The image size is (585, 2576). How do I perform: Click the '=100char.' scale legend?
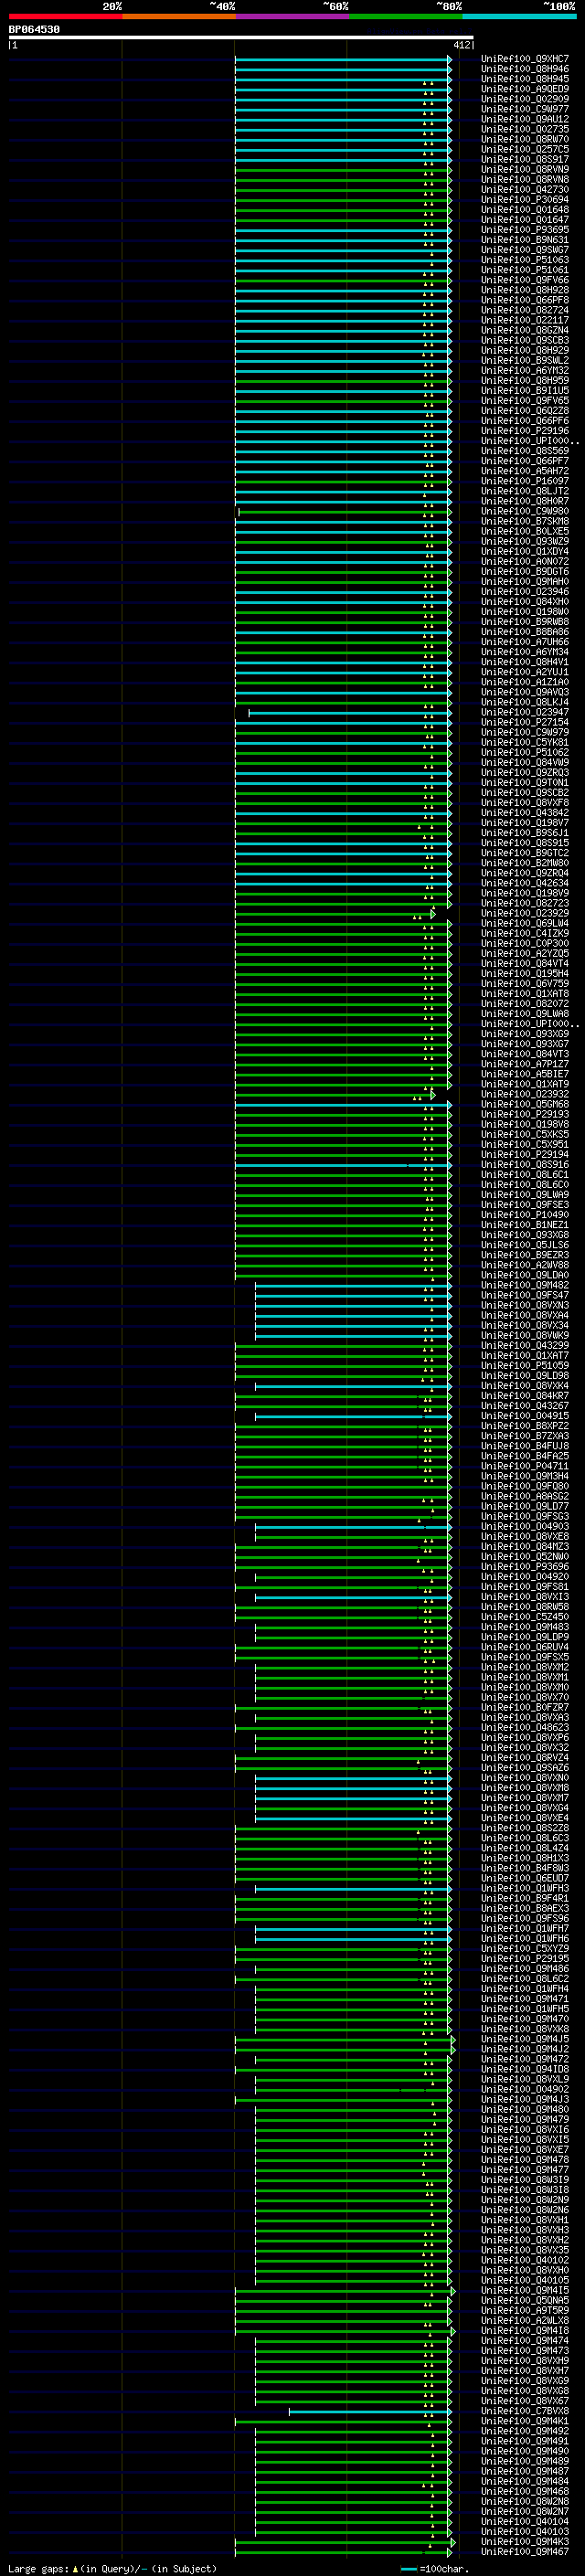tap(444, 2568)
